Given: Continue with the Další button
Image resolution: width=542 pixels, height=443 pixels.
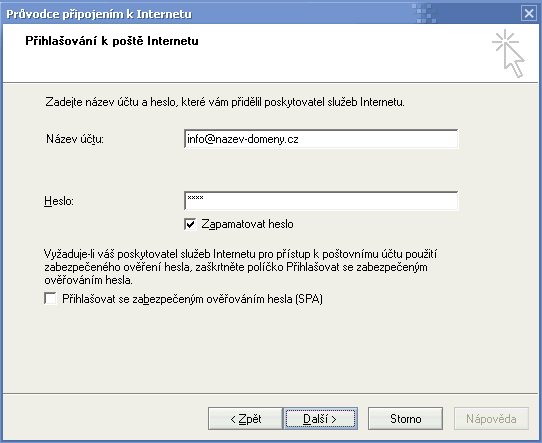Looking at the screenshot, I should (320, 419).
